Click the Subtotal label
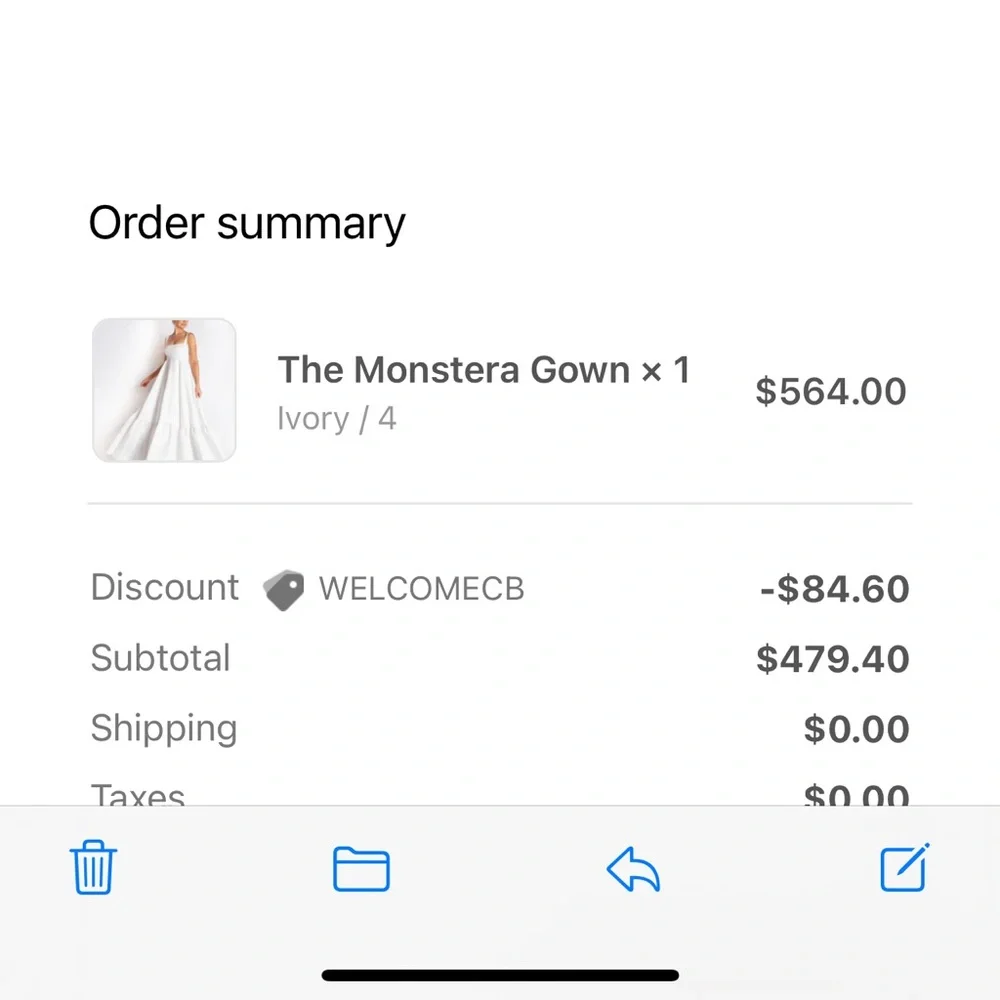 click(x=160, y=658)
